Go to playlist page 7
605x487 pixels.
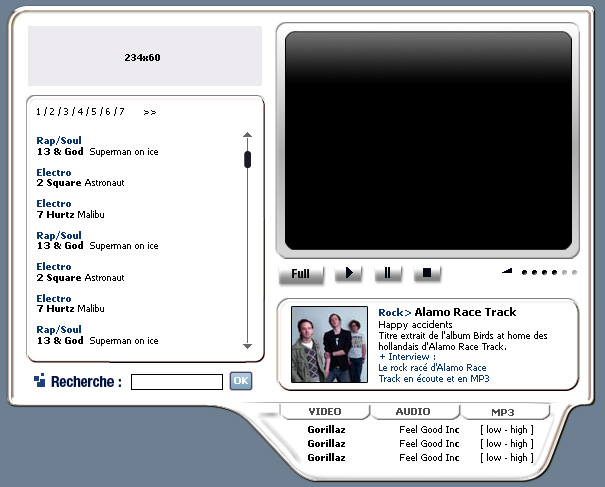[122, 112]
